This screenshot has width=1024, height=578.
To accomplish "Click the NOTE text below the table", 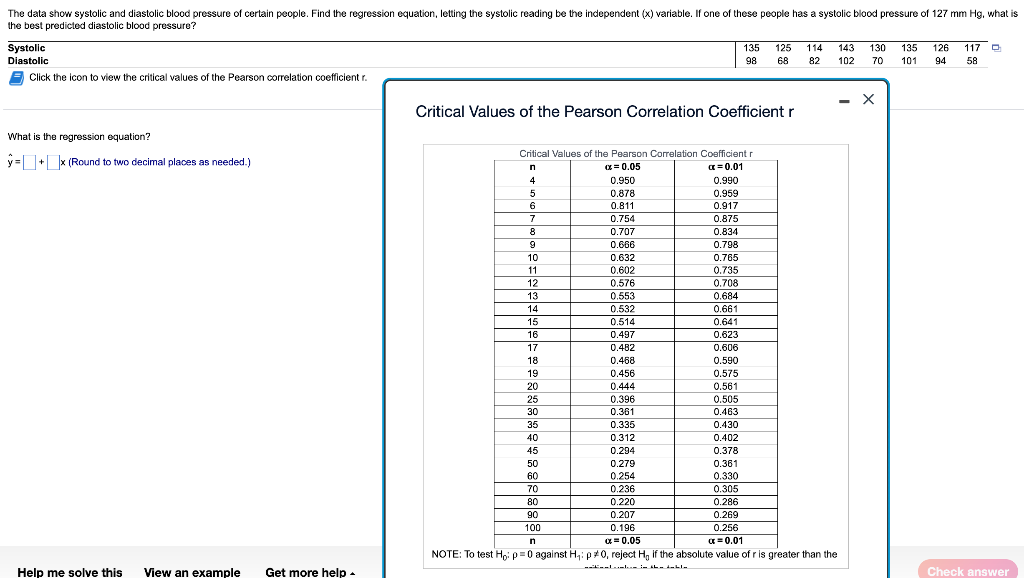I will (x=634, y=554).
